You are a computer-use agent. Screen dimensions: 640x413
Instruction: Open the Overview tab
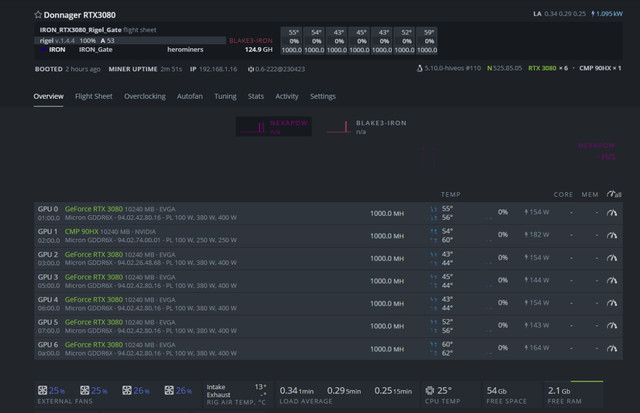(49, 96)
